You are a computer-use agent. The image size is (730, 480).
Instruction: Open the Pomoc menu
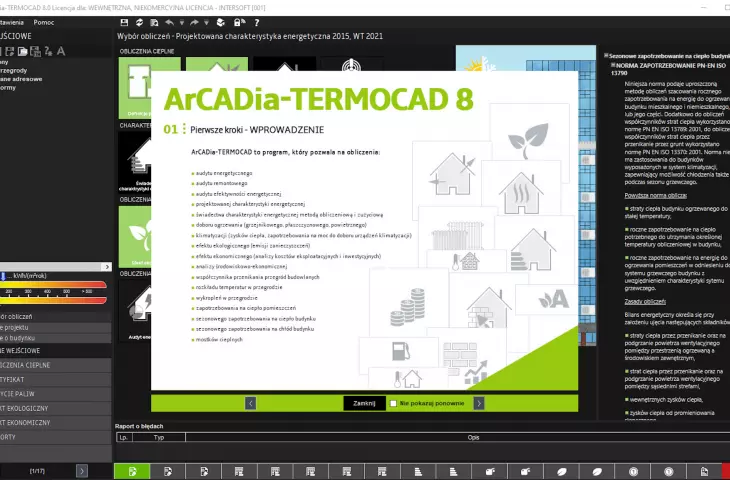pyautogui.click(x=44, y=22)
